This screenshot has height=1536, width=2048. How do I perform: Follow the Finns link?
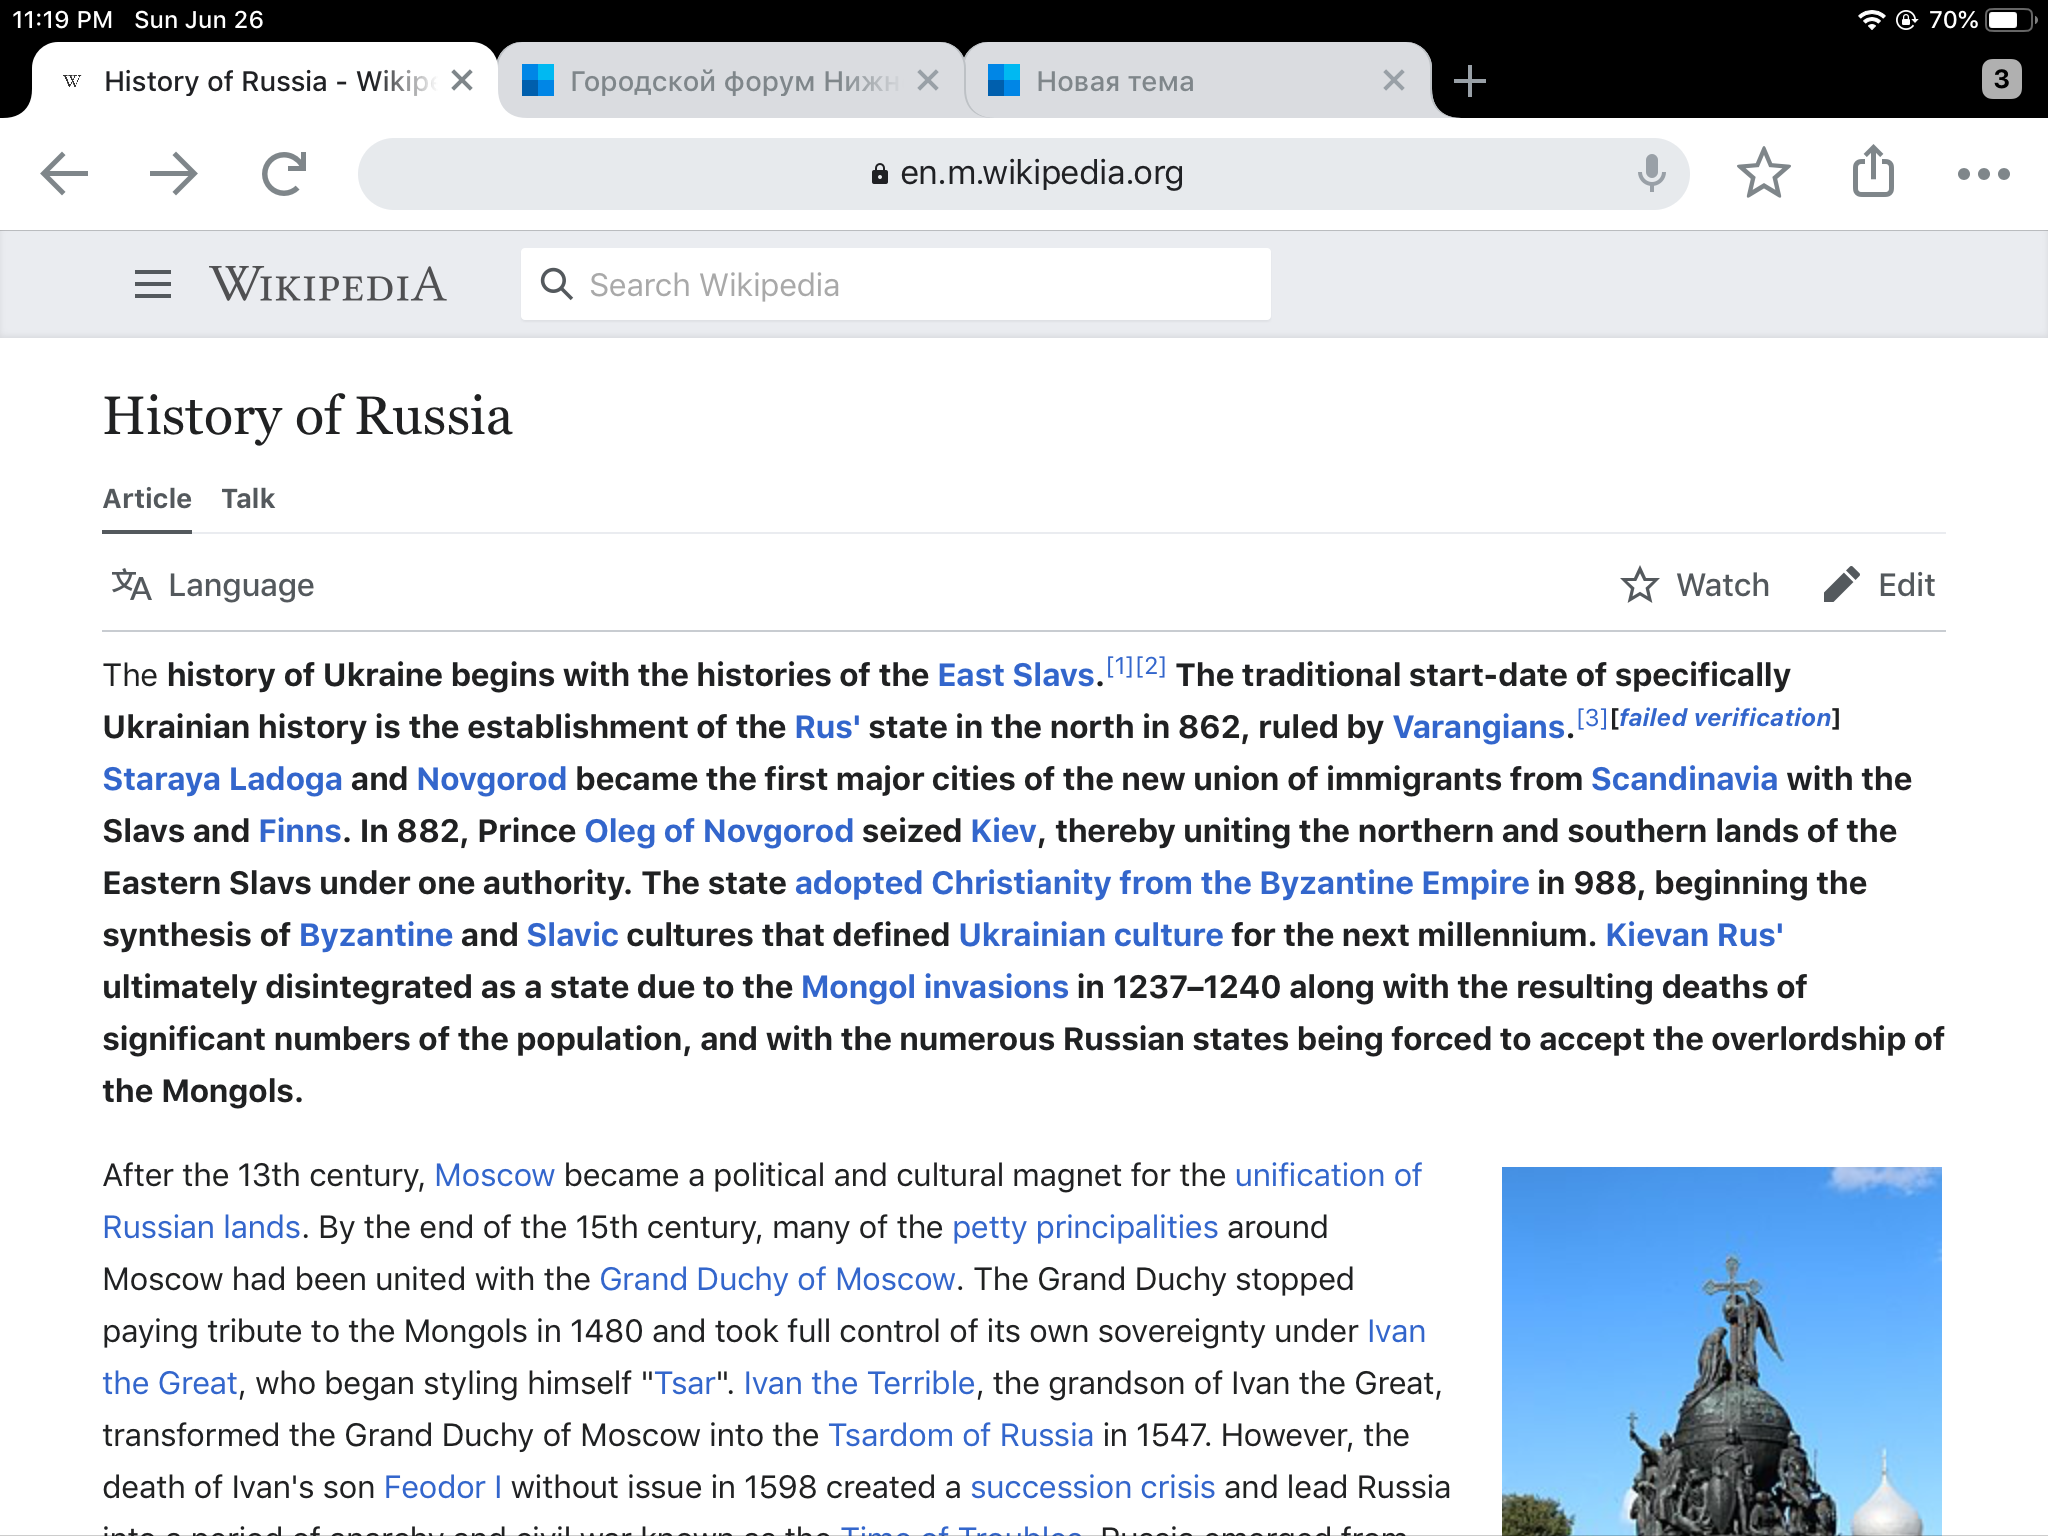click(x=300, y=831)
